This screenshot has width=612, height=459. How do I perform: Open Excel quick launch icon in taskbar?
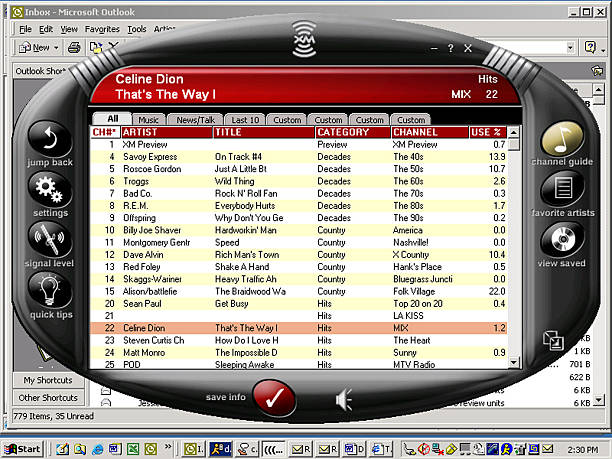point(133,449)
